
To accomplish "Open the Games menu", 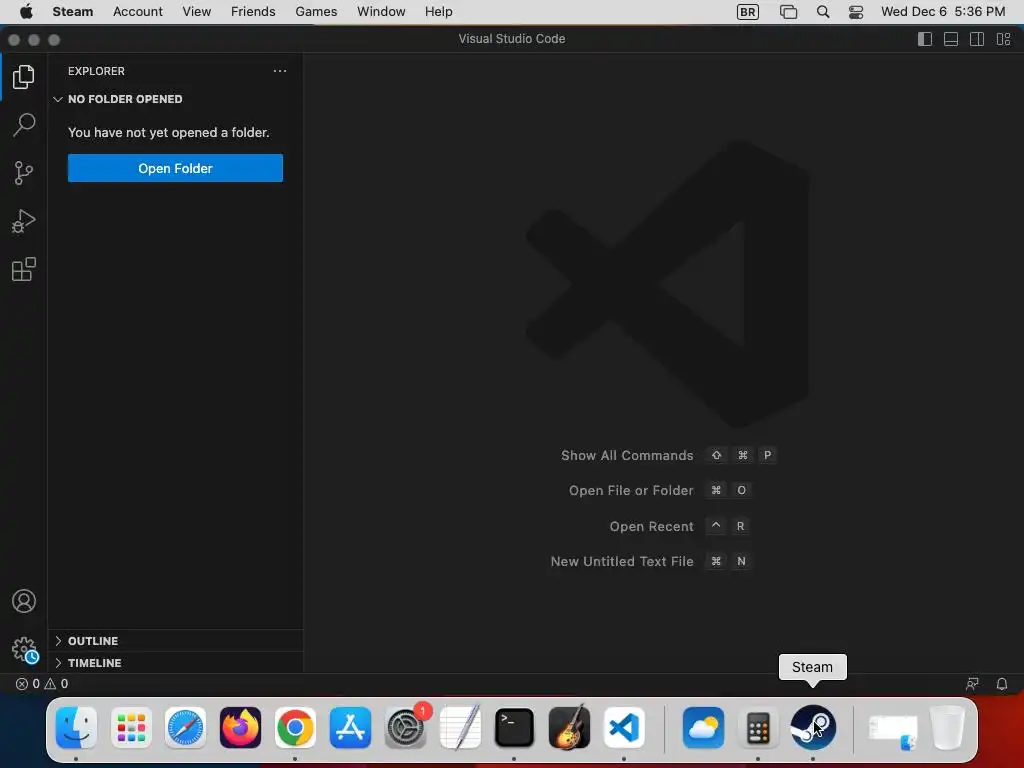I will point(316,12).
